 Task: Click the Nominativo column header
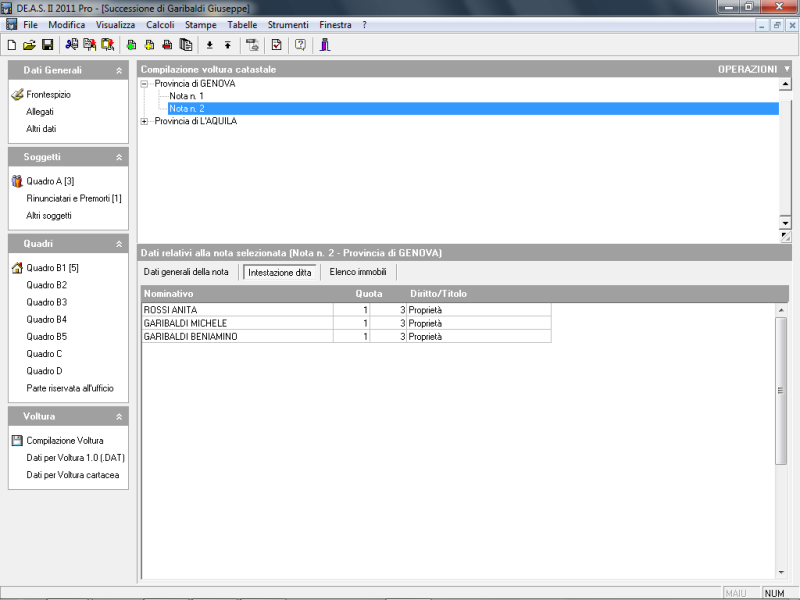coord(168,293)
